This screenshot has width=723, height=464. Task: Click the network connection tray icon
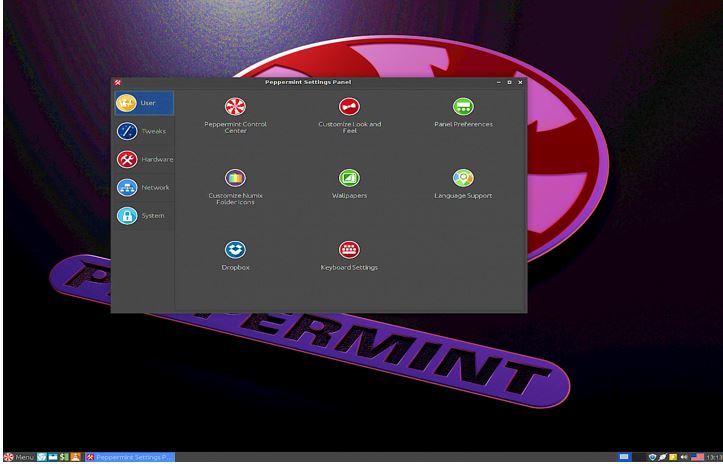coord(663,457)
